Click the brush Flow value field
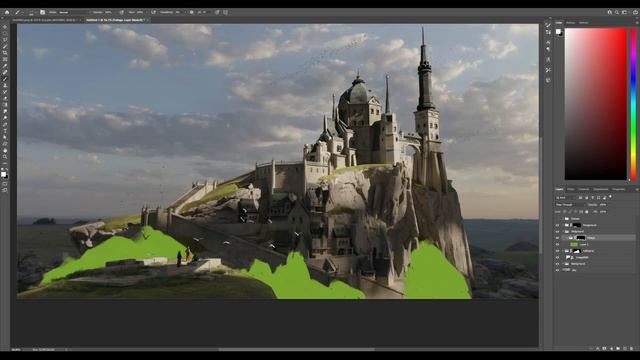This screenshot has height=360, width=640. (140, 12)
